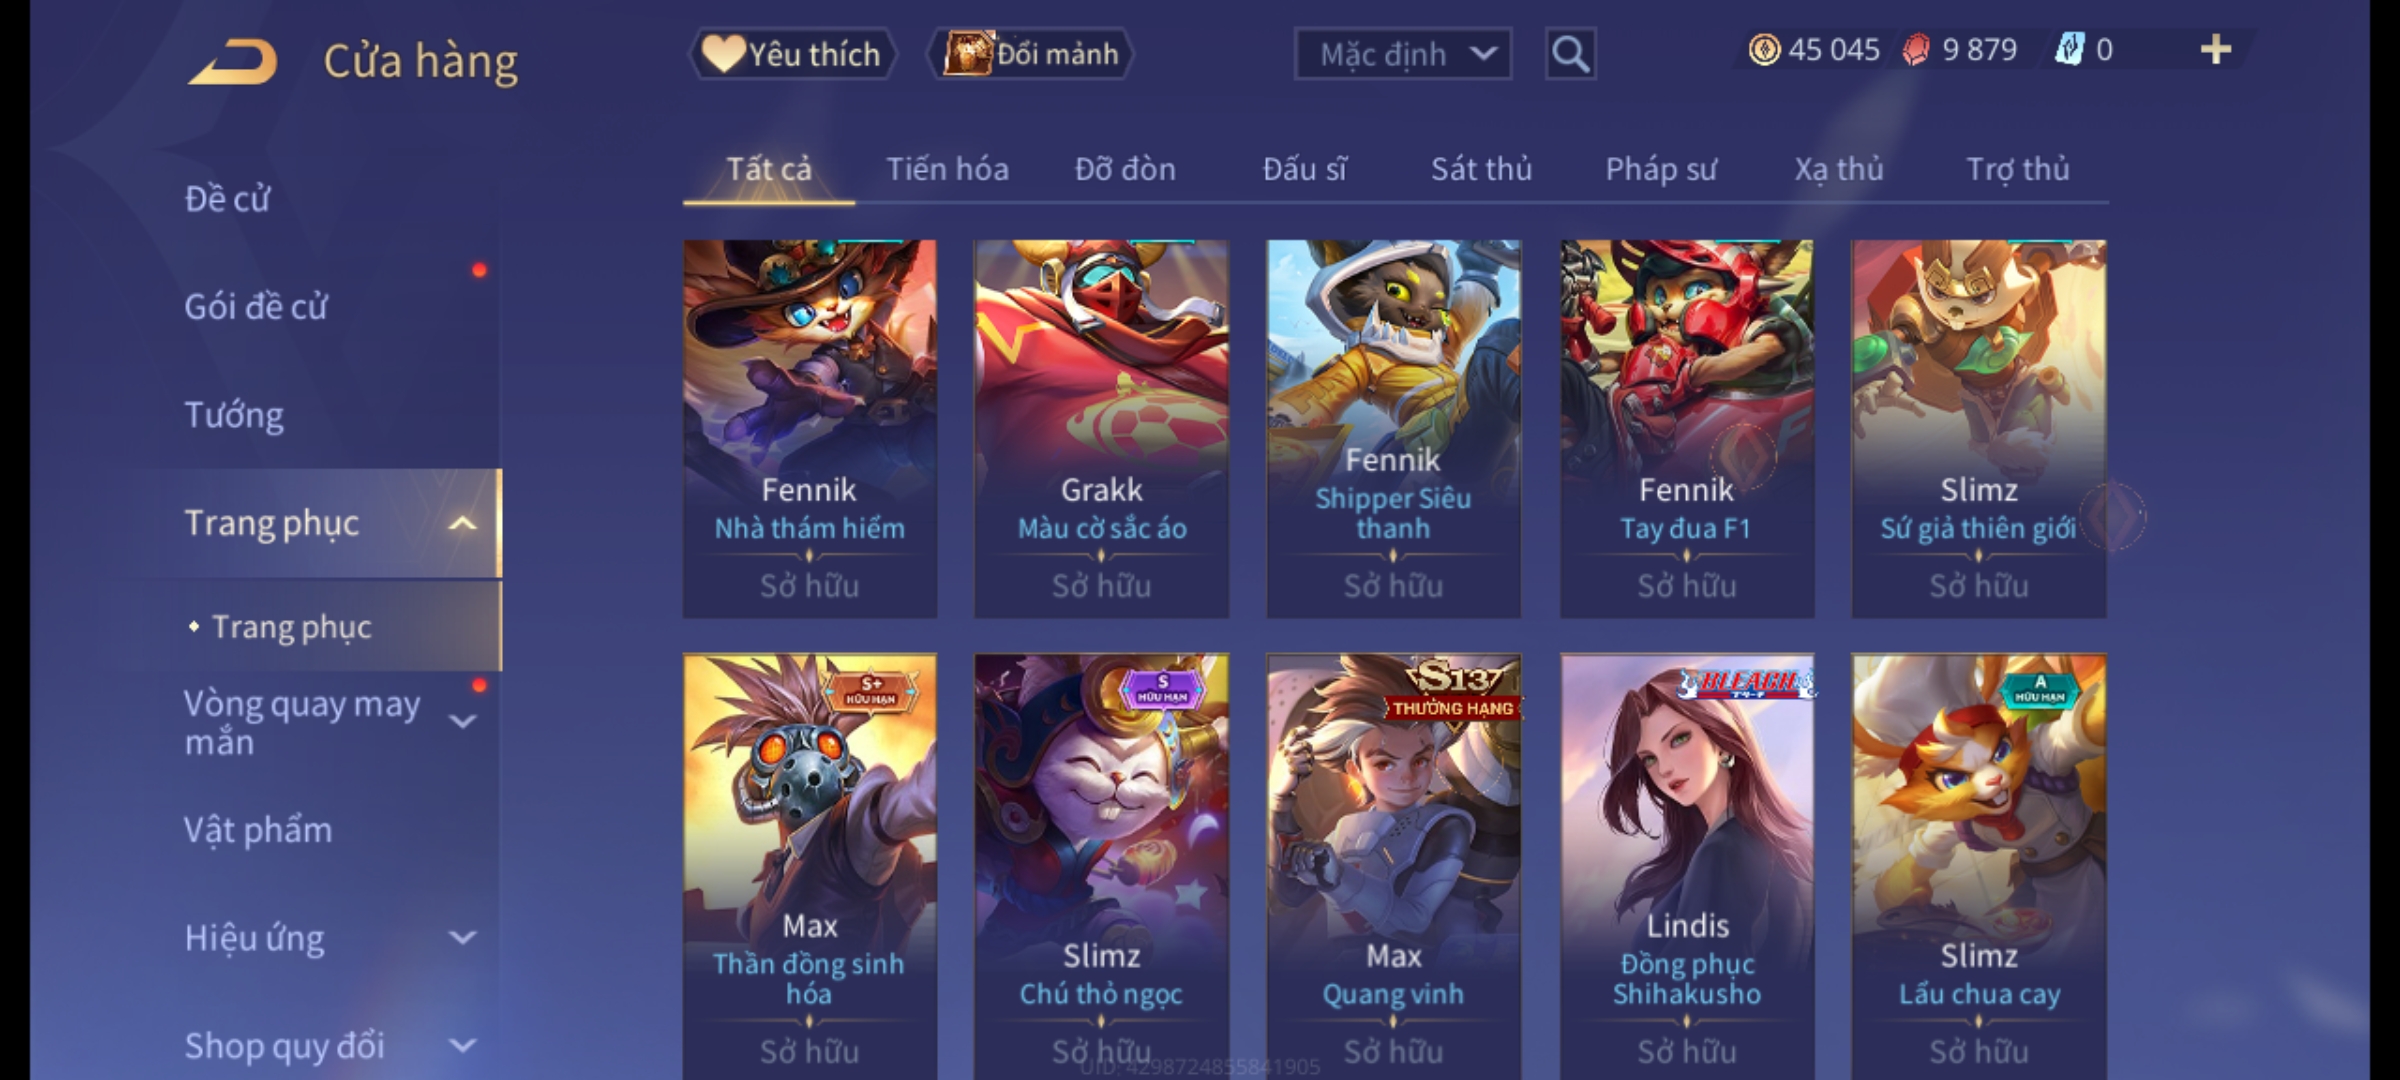The height and width of the screenshot is (1080, 2400).
Task: Tap the red ruby currency icon
Action: (x=1915, y=50)
